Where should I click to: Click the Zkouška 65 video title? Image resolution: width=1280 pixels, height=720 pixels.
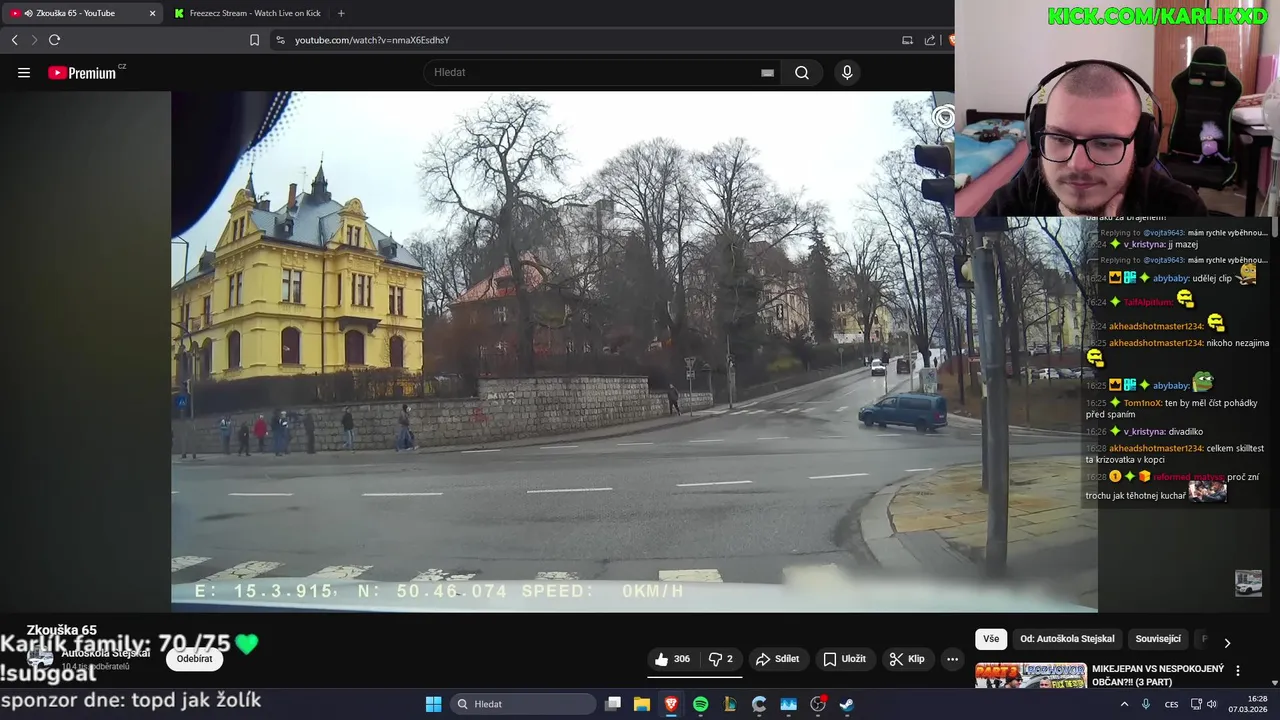tap(61, 630)
